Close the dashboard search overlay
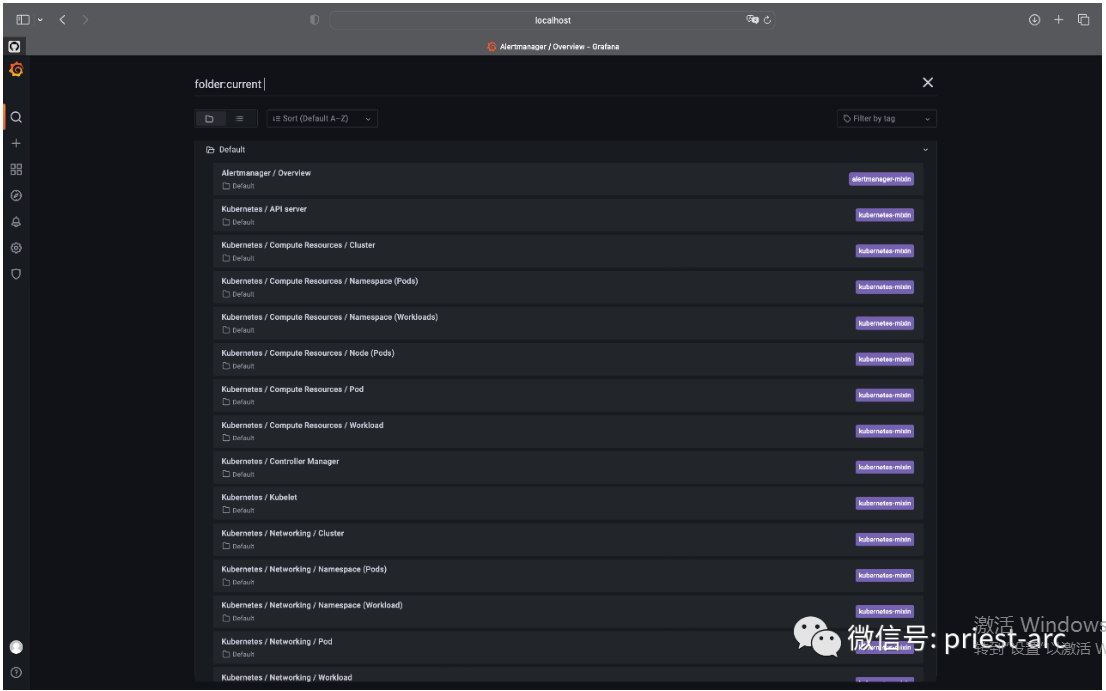Viewport: 1106px width, 691px height. (x=928, y=82)
